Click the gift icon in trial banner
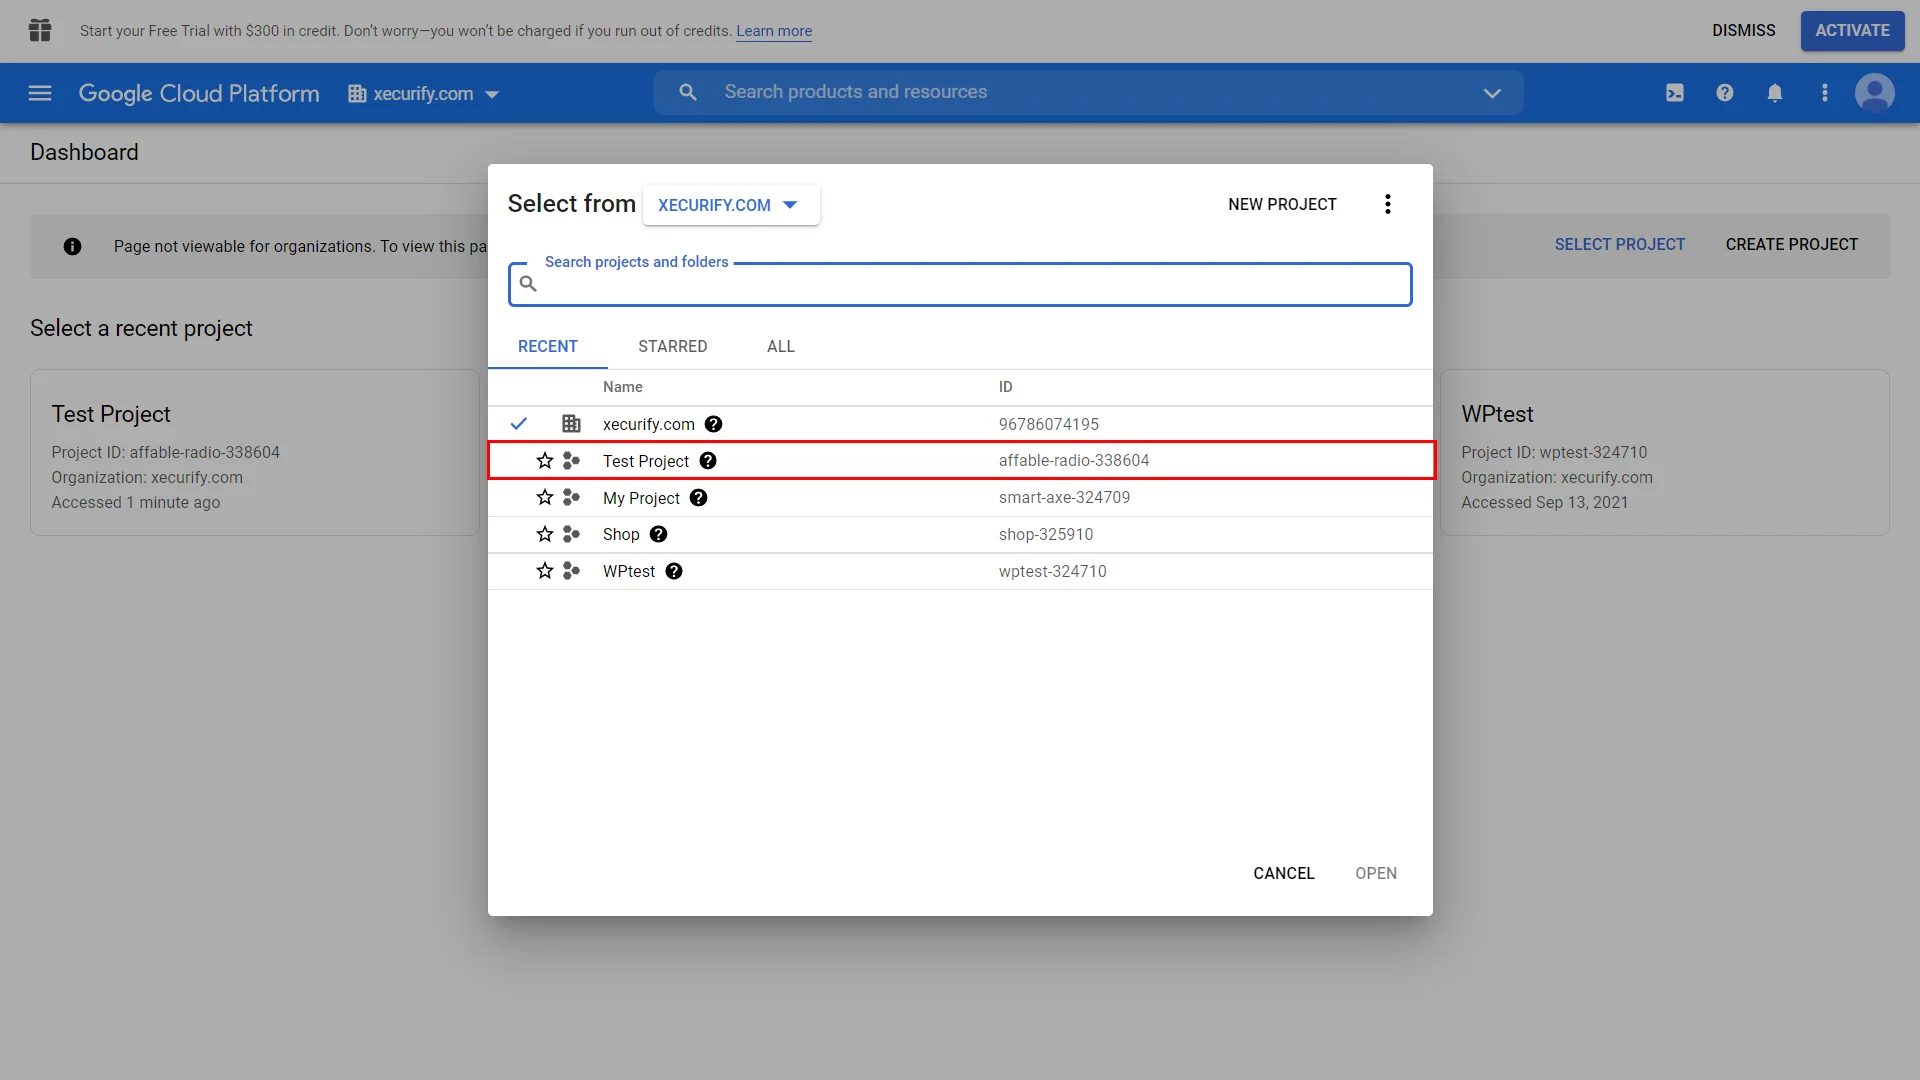1920x1080 pixels. (40, 30)
